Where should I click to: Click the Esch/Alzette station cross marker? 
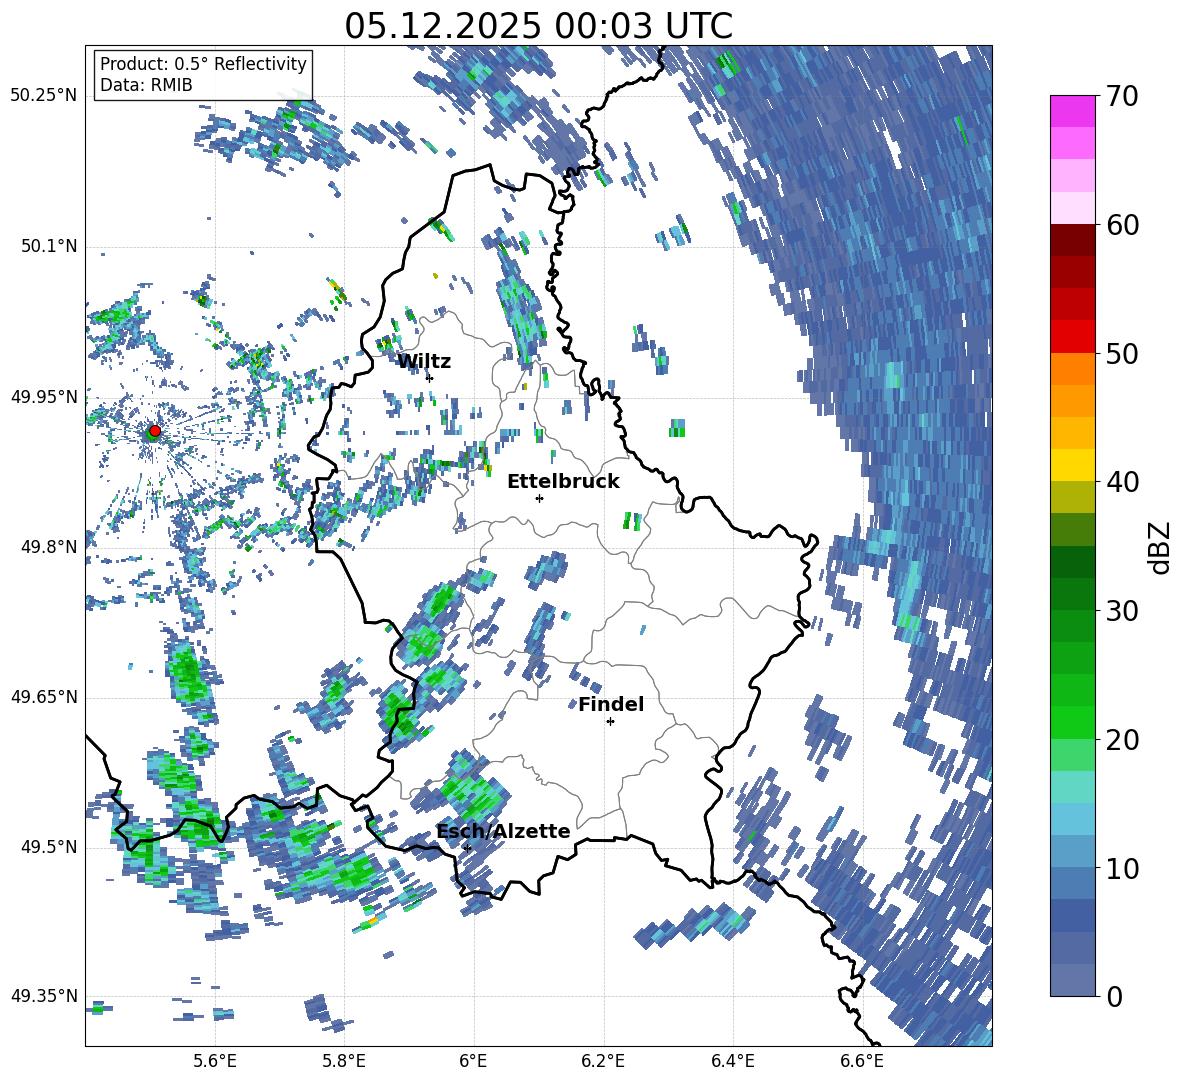[467, 848]
